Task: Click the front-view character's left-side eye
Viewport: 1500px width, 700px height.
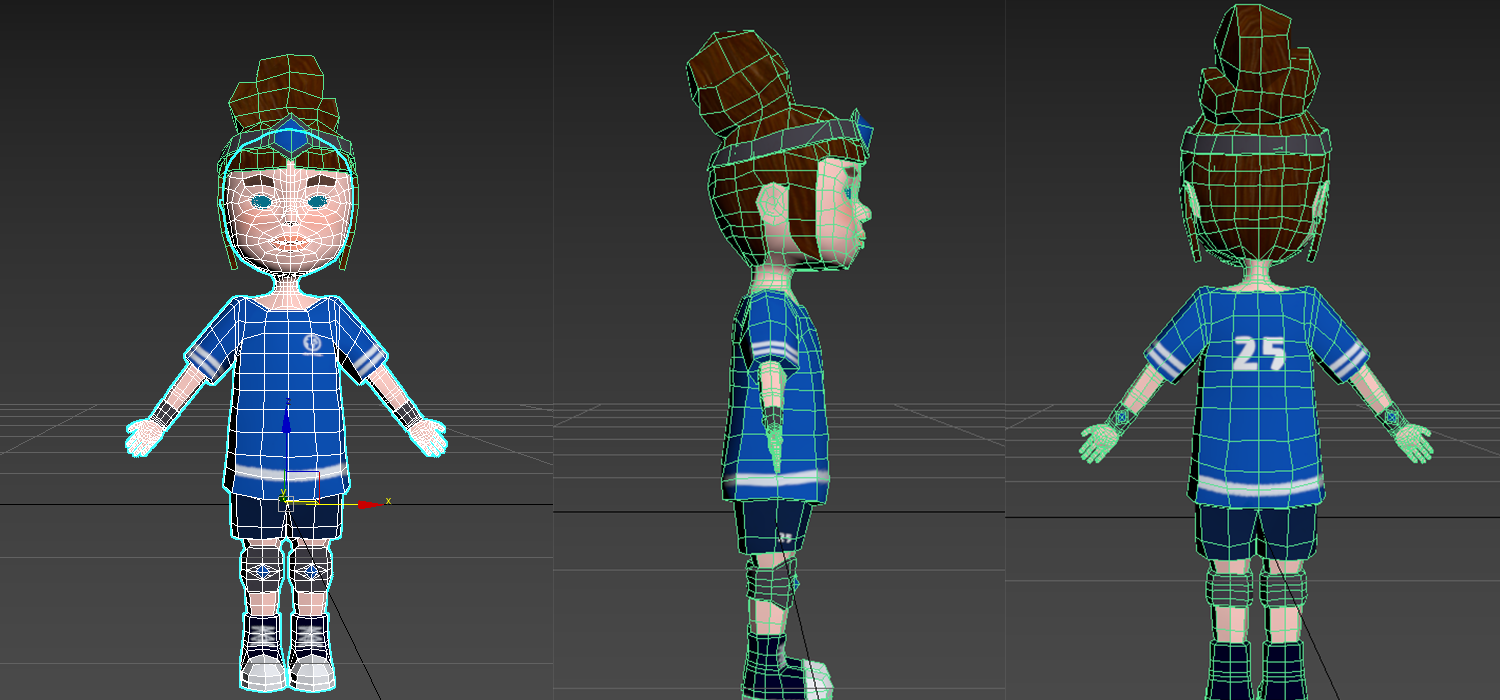Action: tap(262, 201)
